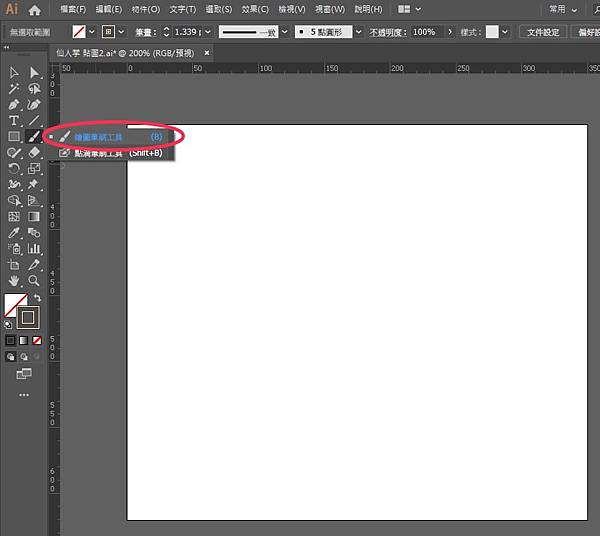Select the Rectangle tool
Image resolution: width=600 pixels, height=536 pixels.
point(14,137)
